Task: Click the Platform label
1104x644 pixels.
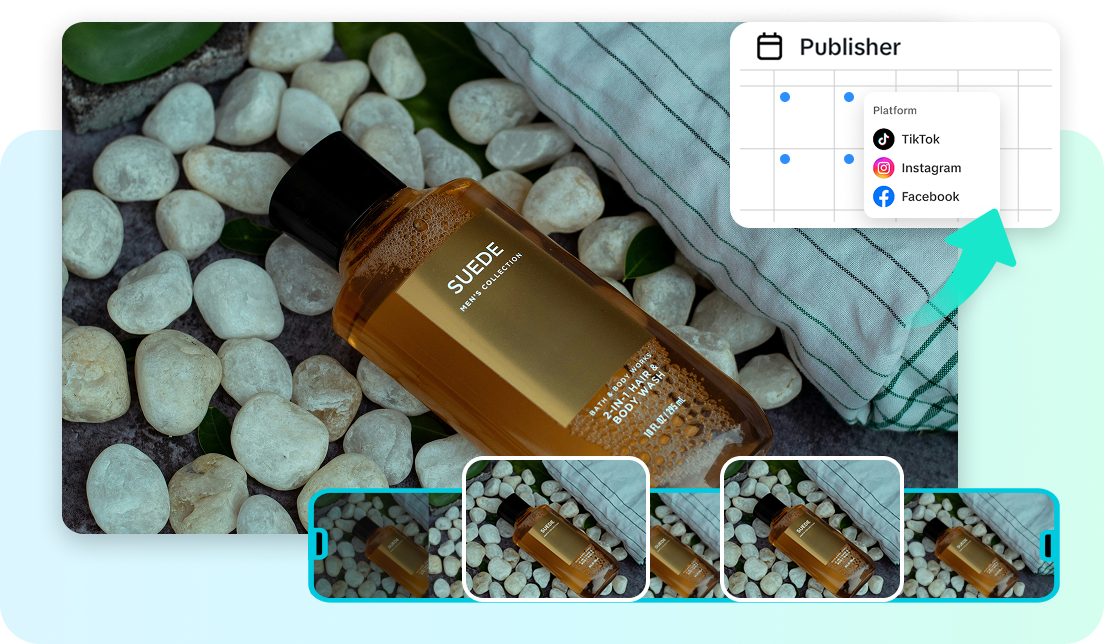Action: (895, 111)
